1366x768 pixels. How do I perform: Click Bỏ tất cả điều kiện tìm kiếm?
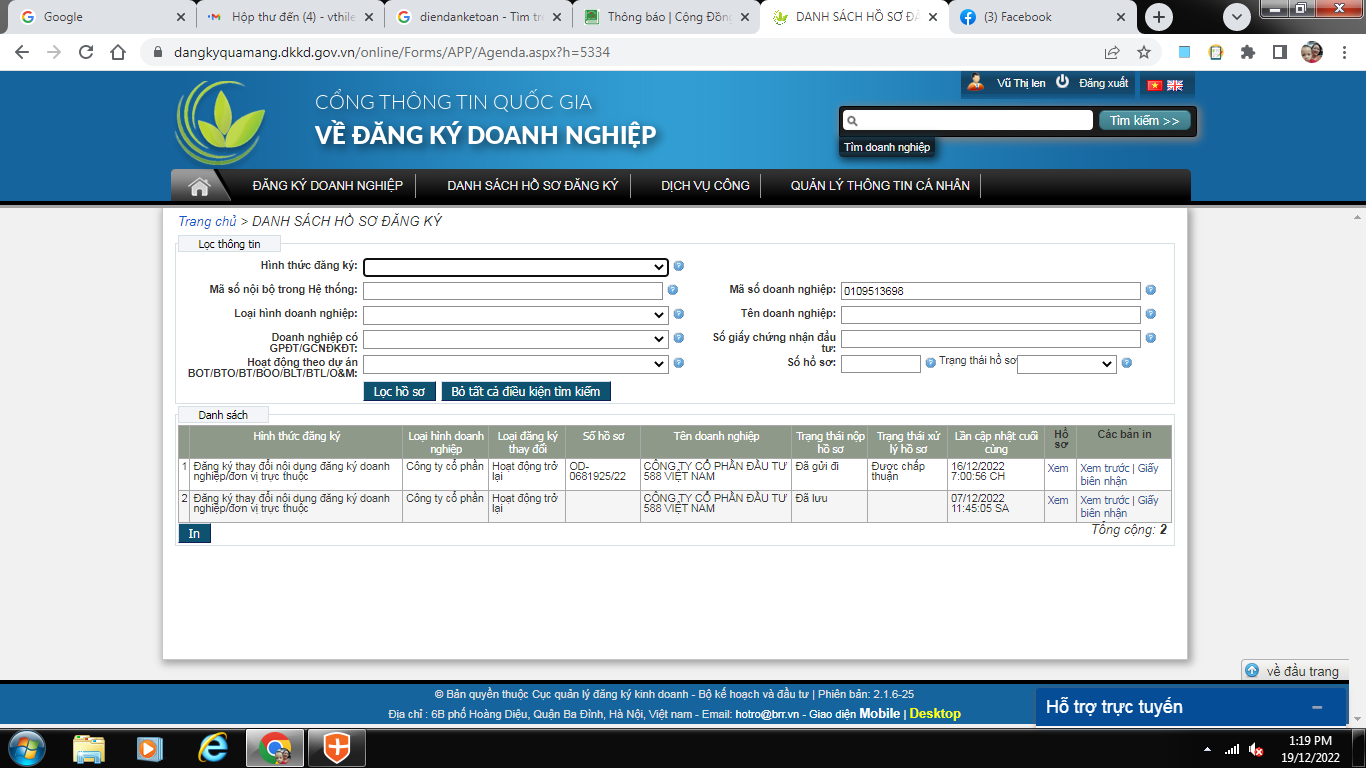point(525,391)
